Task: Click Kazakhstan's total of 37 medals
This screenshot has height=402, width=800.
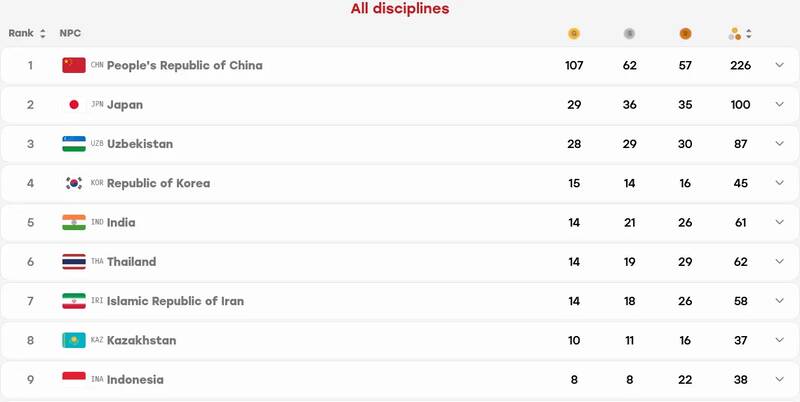Action: point(740,340)
